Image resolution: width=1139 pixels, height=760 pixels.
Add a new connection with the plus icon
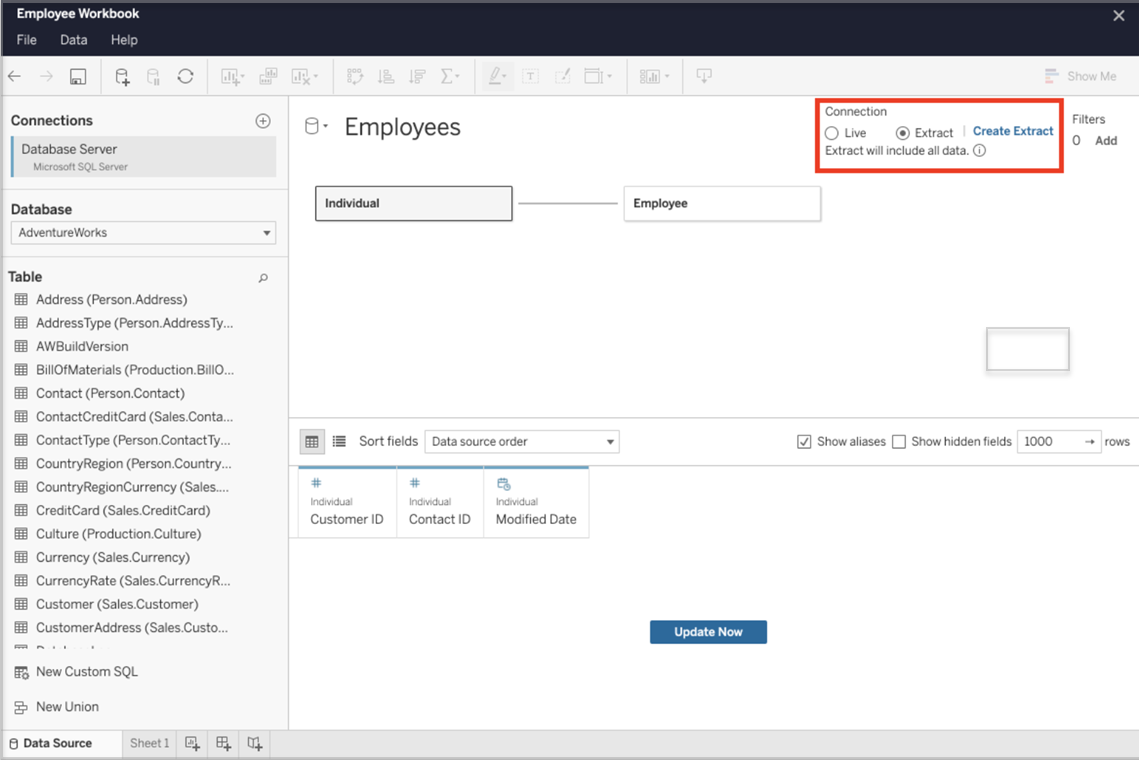pyautogui.click(x=262, y=120)
